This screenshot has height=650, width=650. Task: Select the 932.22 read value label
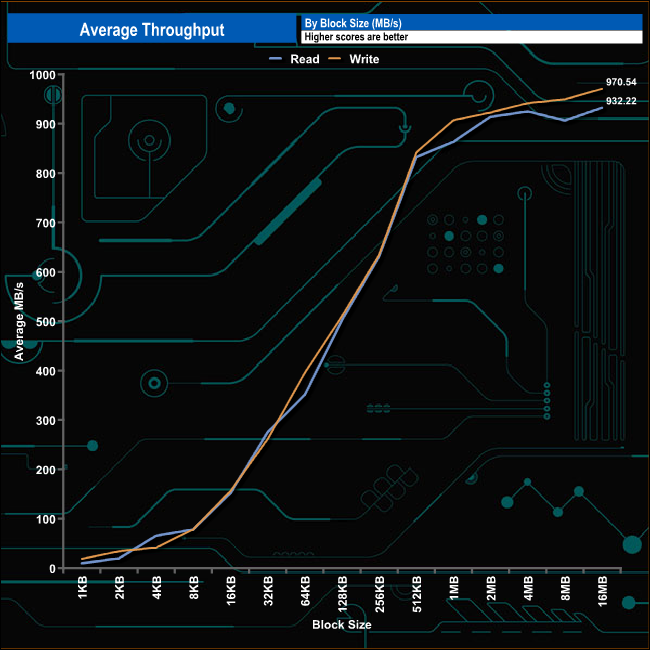point(621,101)
